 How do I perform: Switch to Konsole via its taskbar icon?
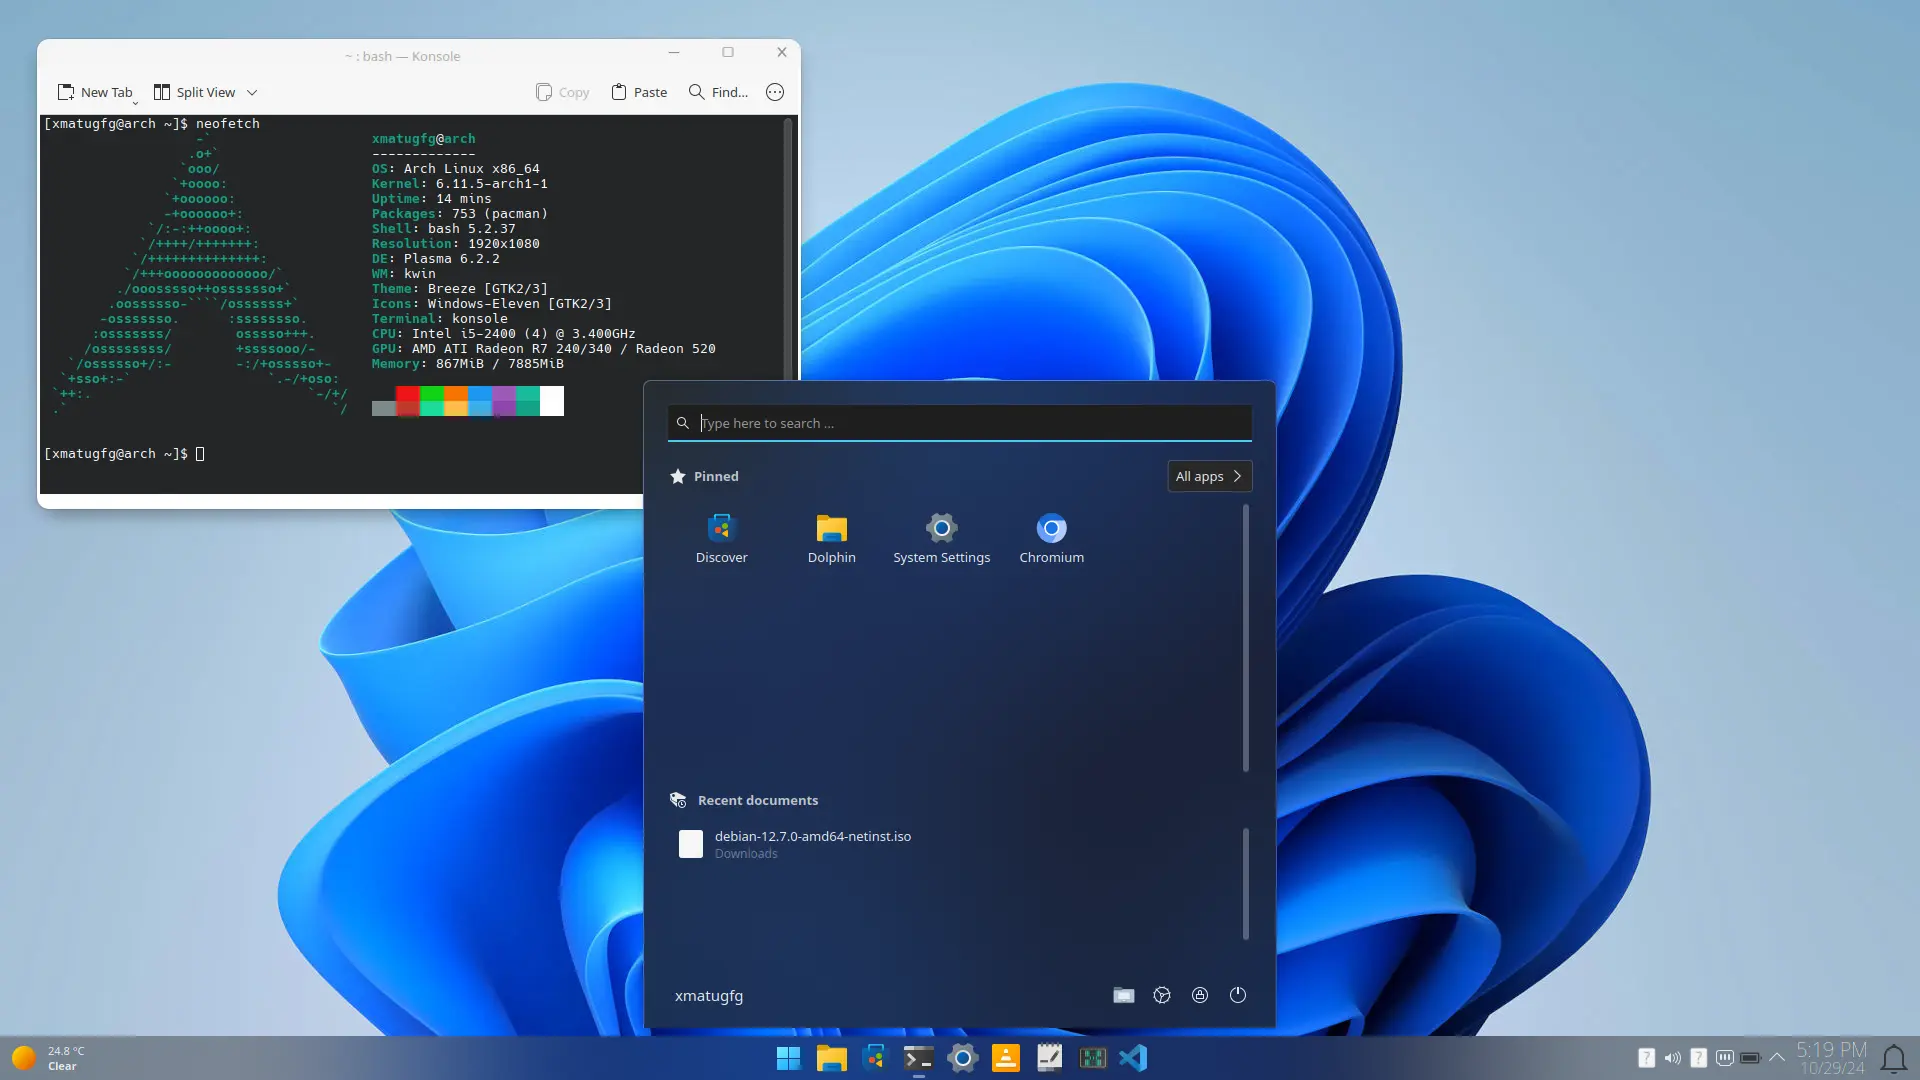tap(918, 1058)
